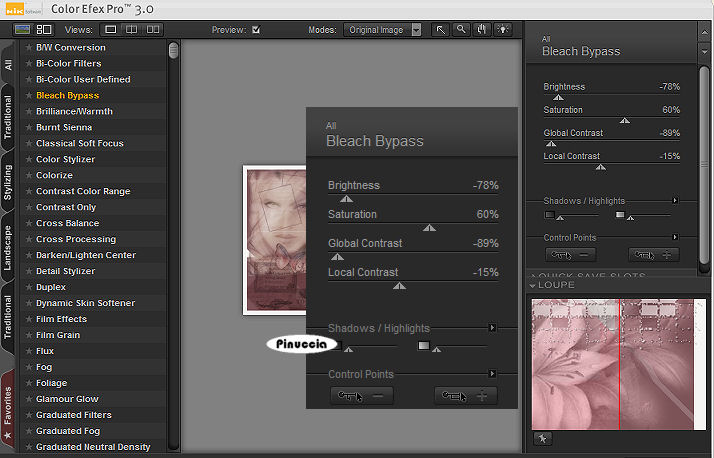Viewport: 714px width, 458px height.
Task: Select the arrow selection tool in toolbar
Action: (x=441, y=30)
